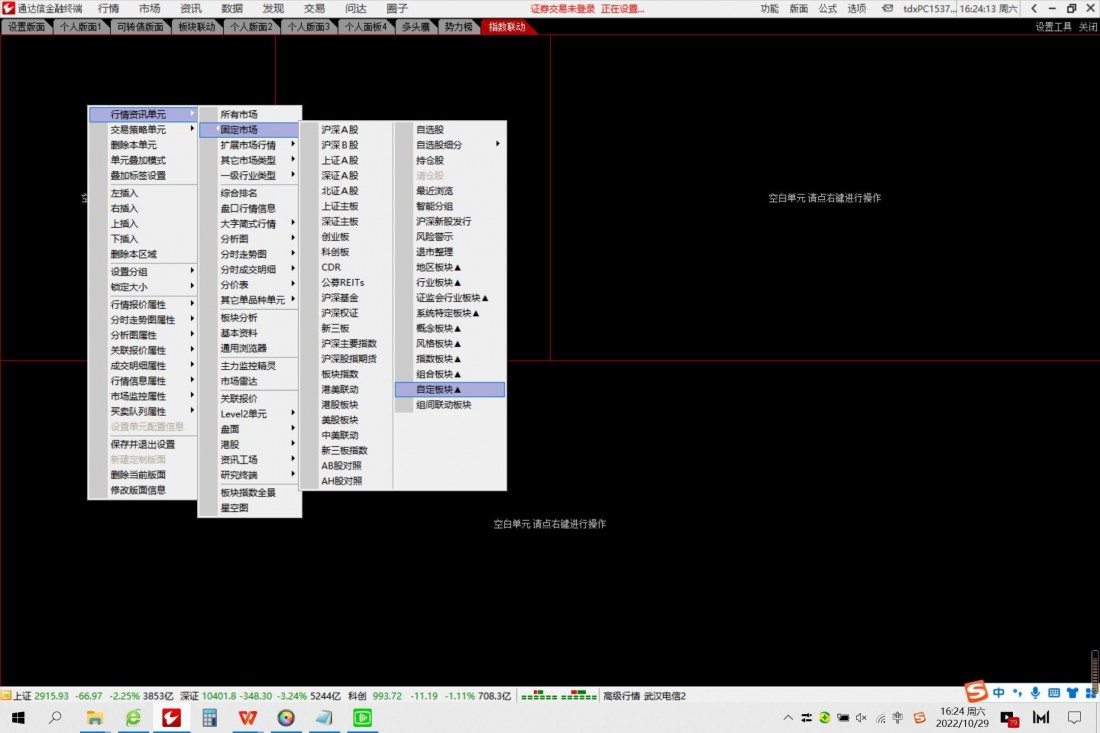Open the colorful circle app on taskbar
The image size is (1100, 733).
click(x=286, y=718)
